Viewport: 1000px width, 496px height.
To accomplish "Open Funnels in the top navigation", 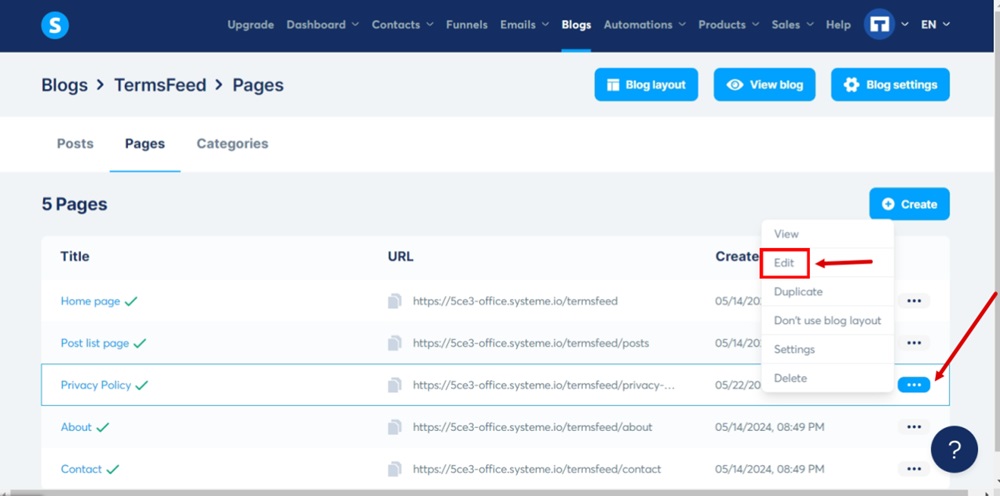I will coord(467,25).
